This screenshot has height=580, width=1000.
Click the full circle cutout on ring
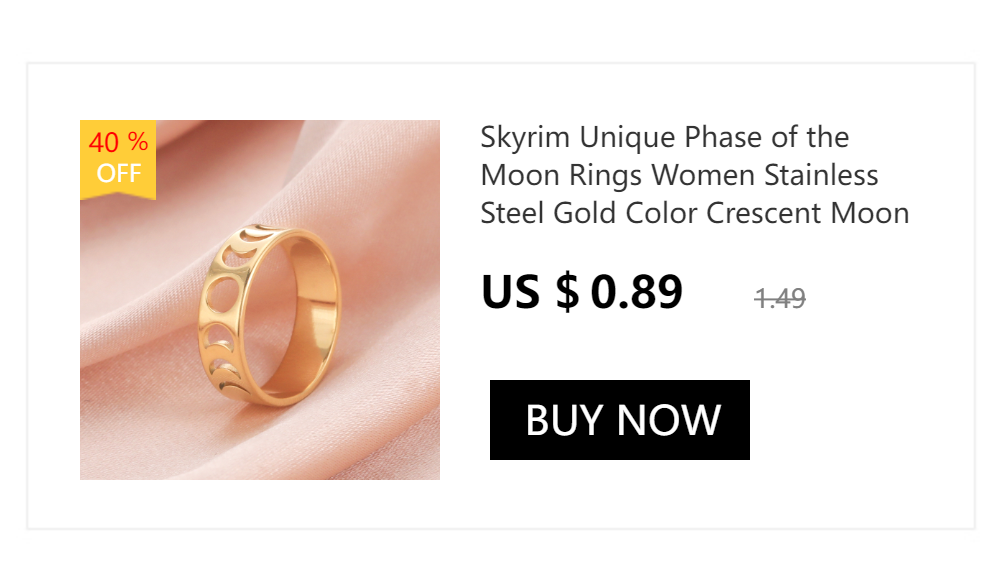pos(221,294)
